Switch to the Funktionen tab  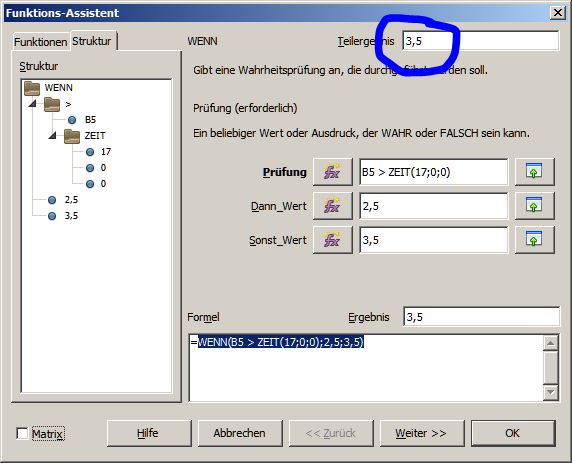[x=40, y=42]
